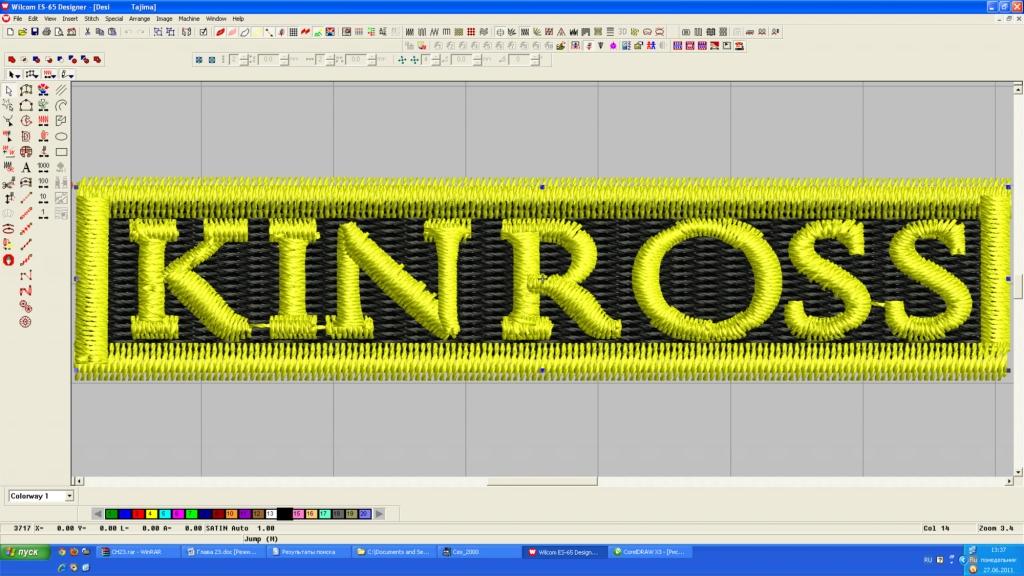1024x576 pixels.
Task: Select the Lettering 'A' tool
Action: pos(26,167)
